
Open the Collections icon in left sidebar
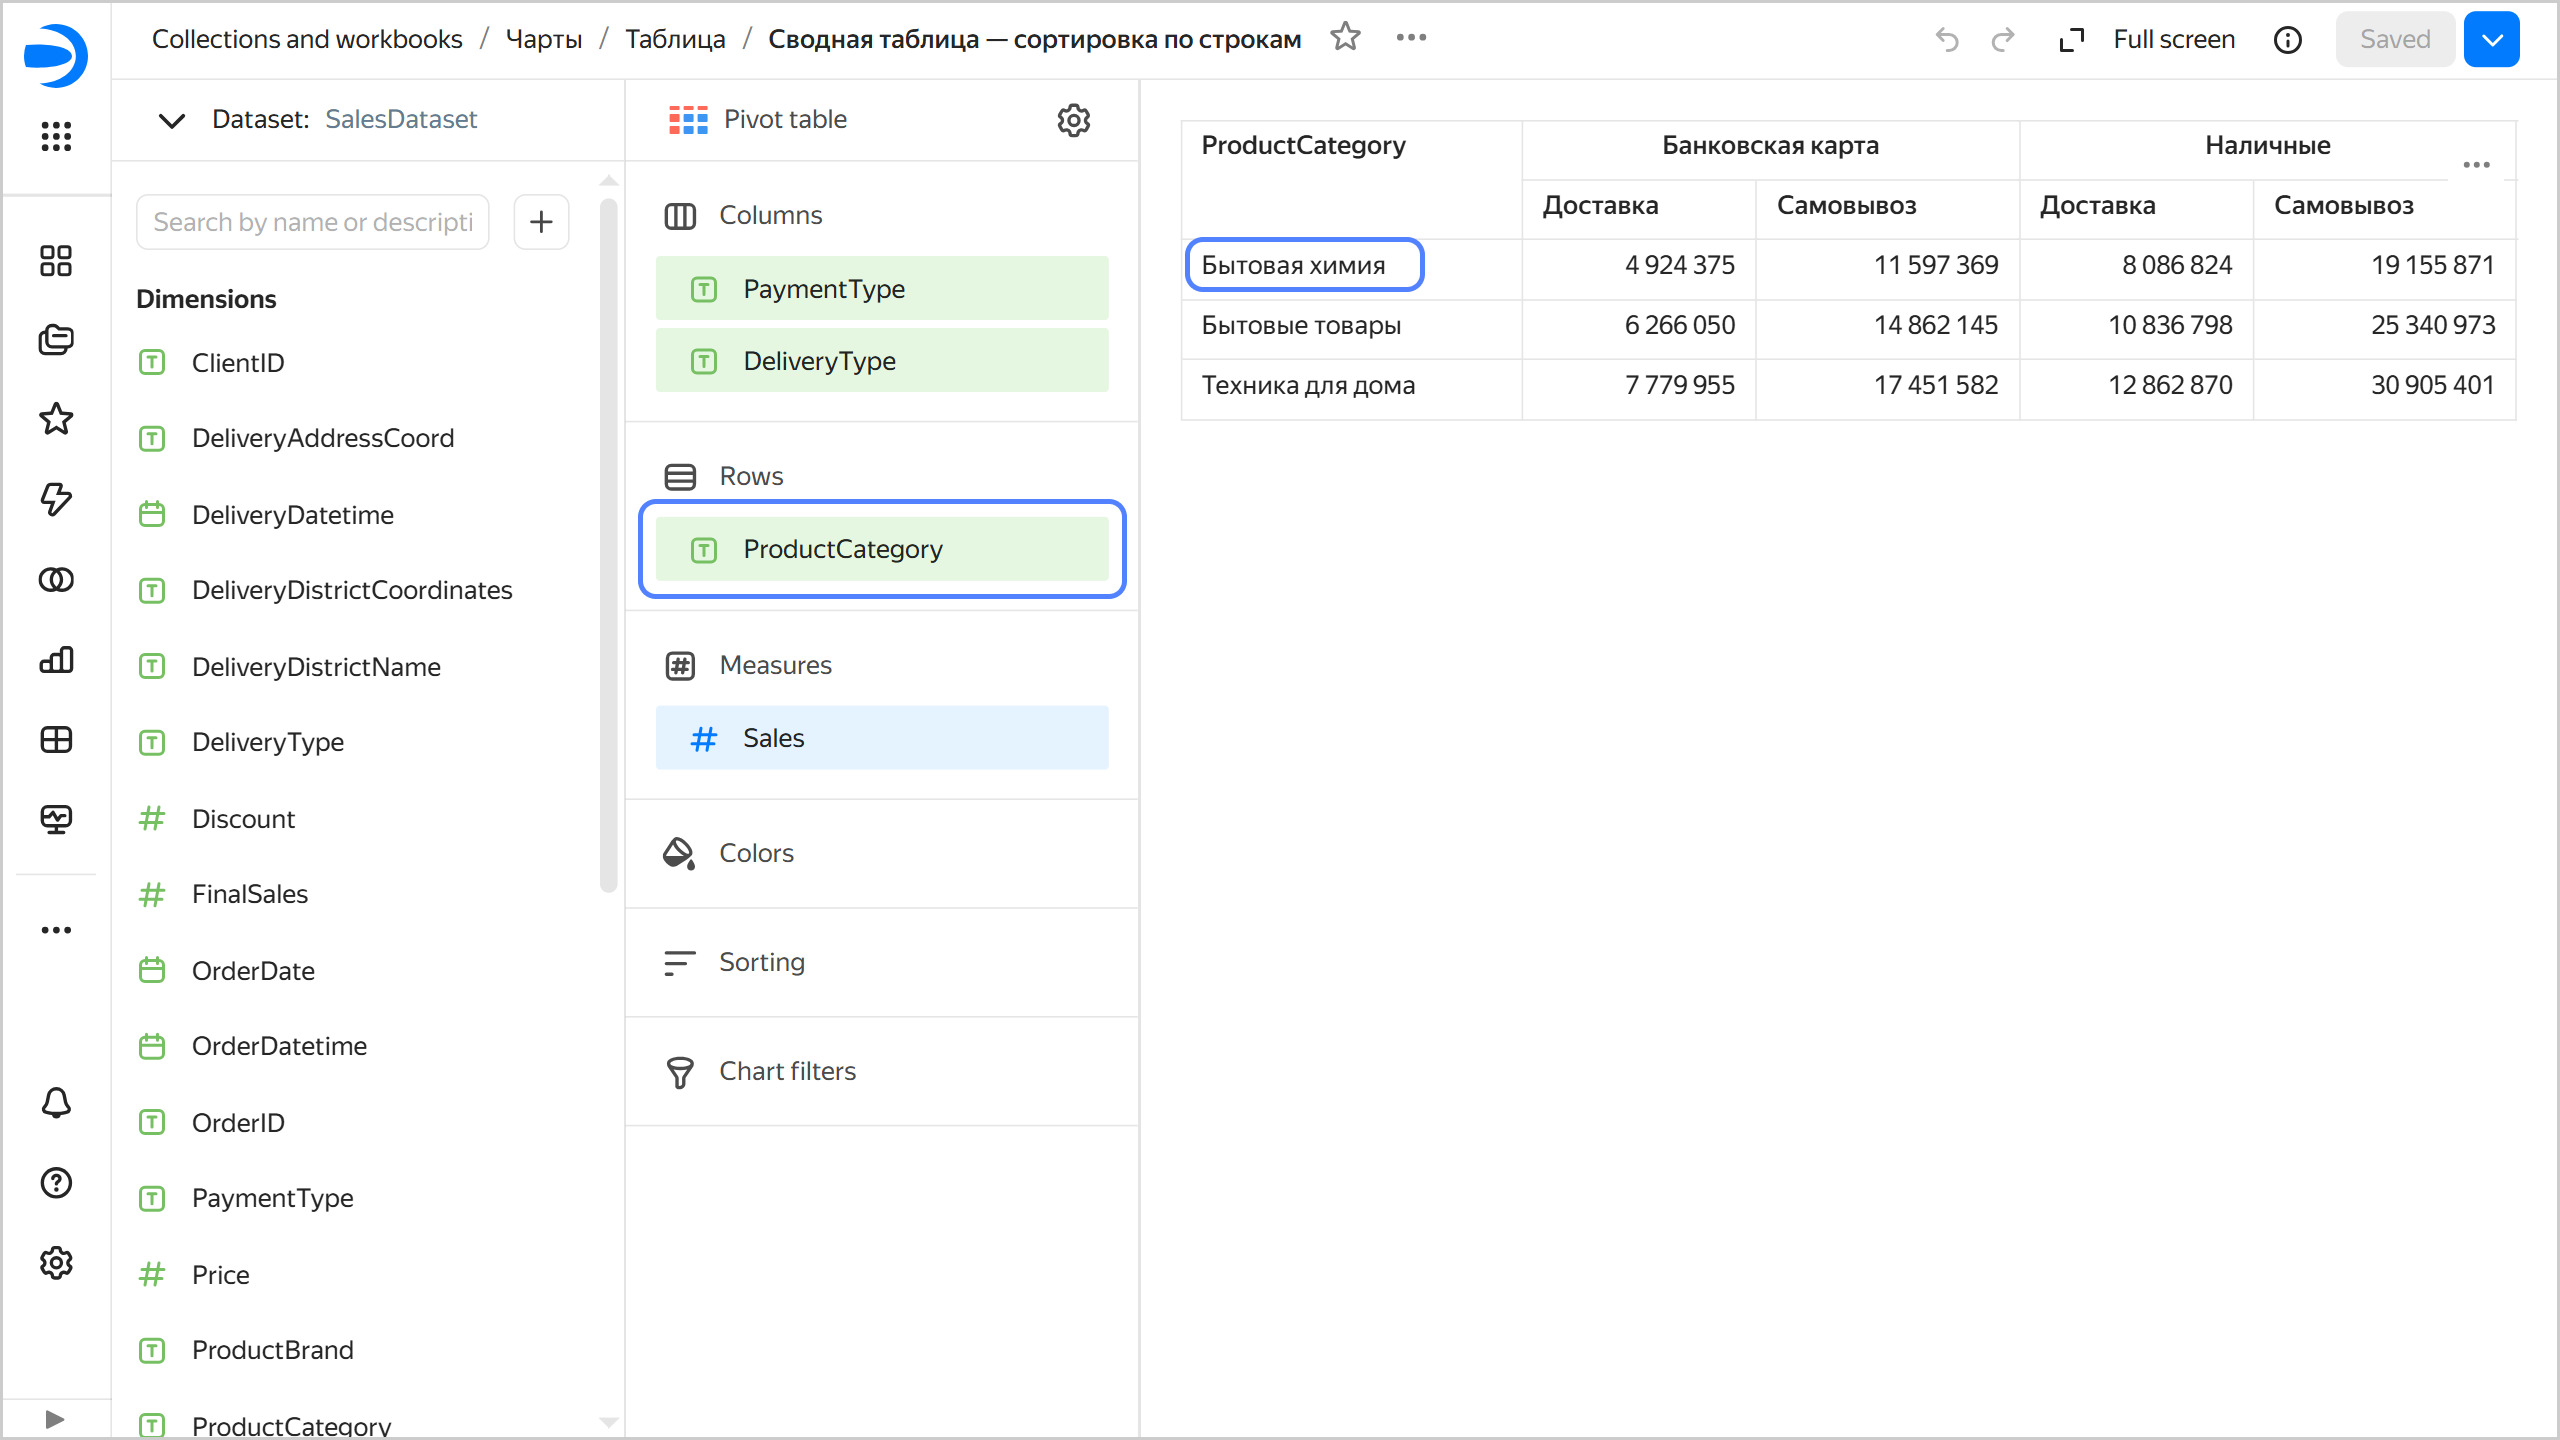(56, 340)
